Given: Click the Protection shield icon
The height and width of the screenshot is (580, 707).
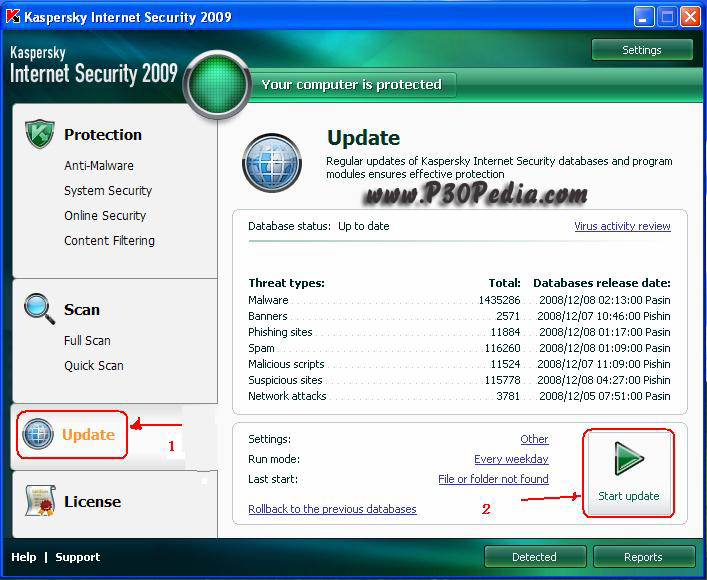Looking at the screenshot, I should (x=40, y=134).
